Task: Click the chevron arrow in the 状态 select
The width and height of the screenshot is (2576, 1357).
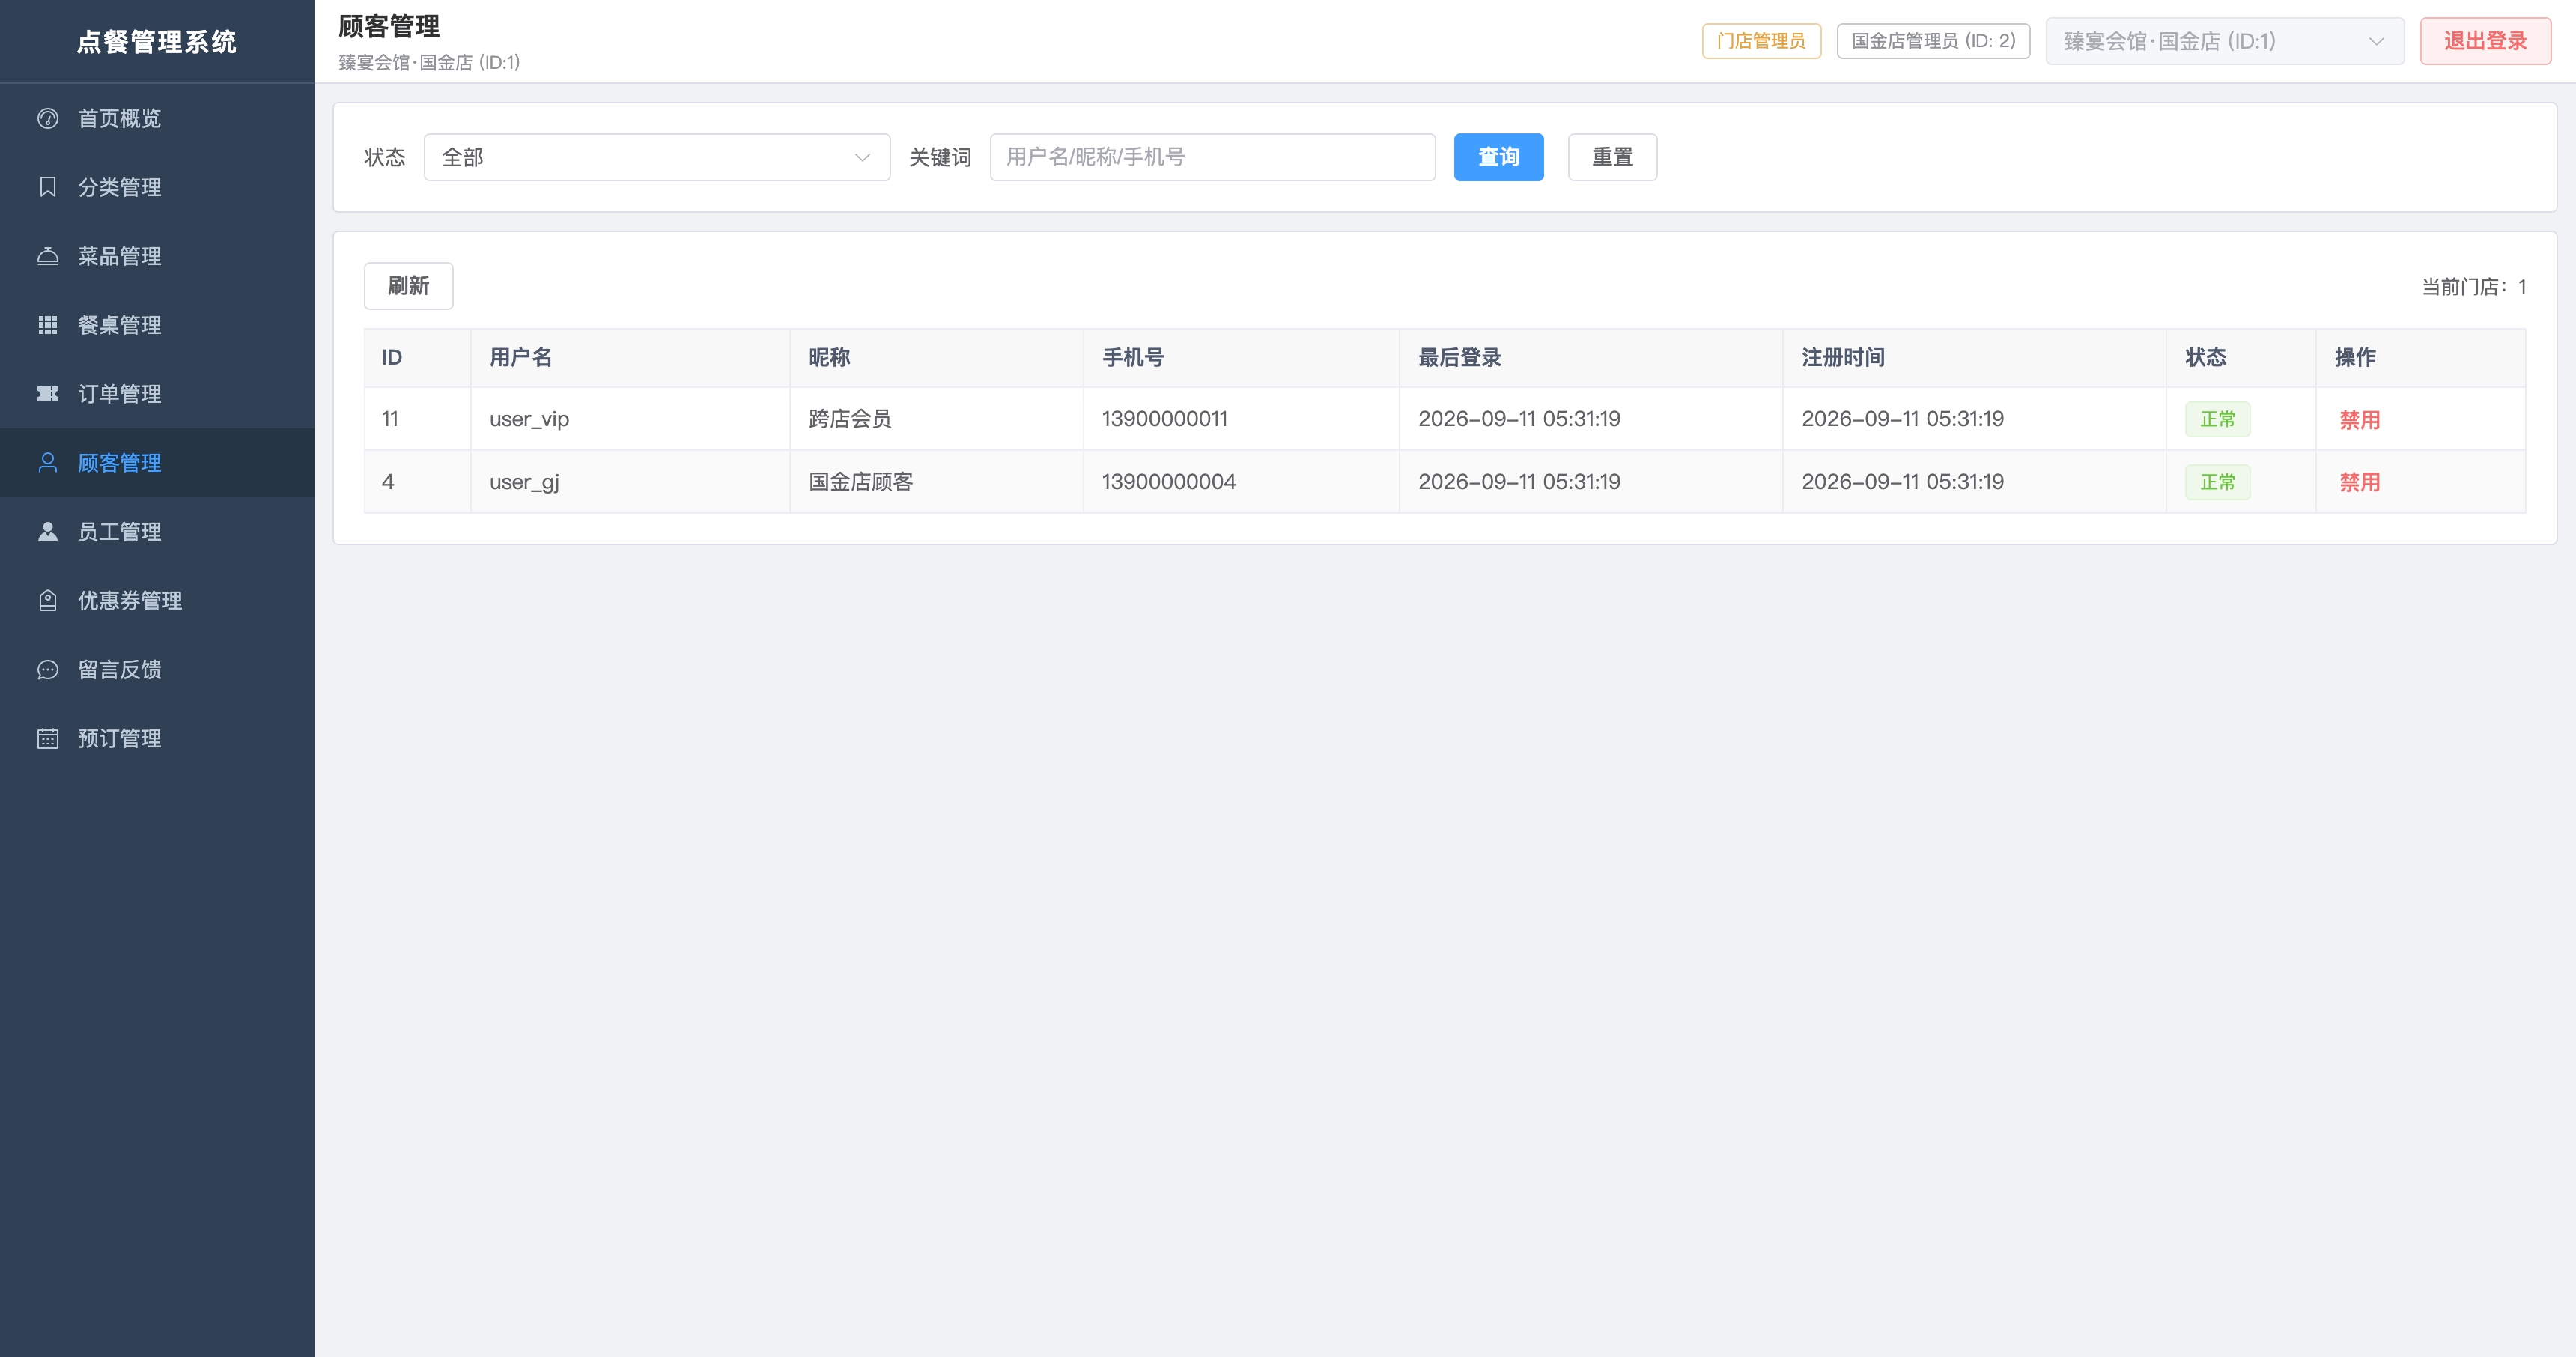Action: click(x=862, y=157)
